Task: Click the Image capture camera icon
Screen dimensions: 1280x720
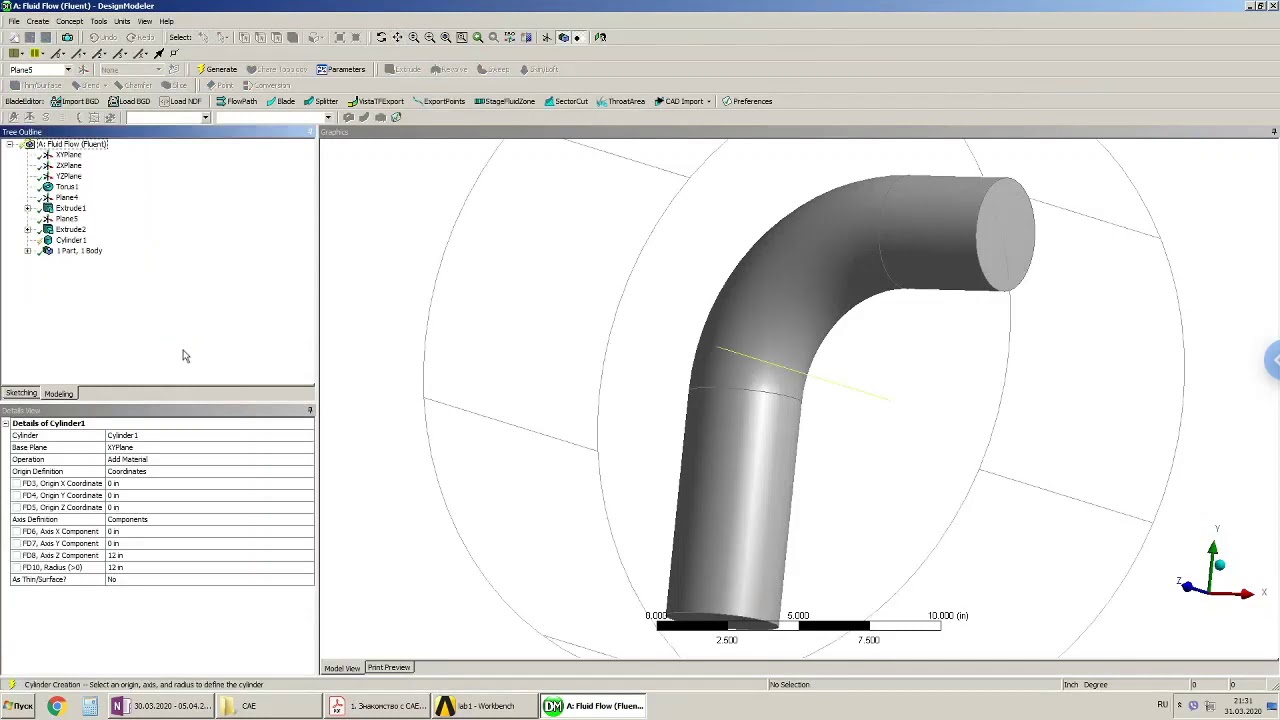Action: pos(67,37)
